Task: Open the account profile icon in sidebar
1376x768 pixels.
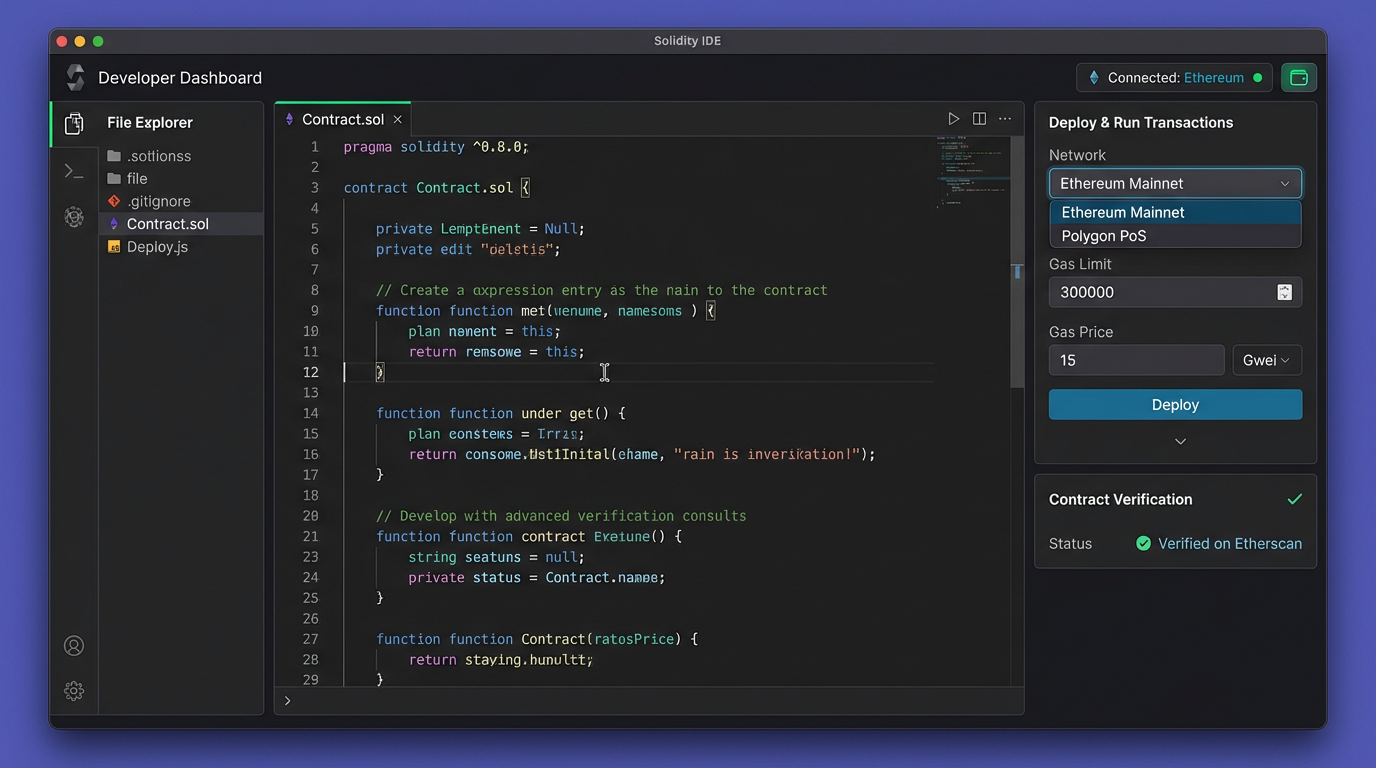Action: [73, 646]
